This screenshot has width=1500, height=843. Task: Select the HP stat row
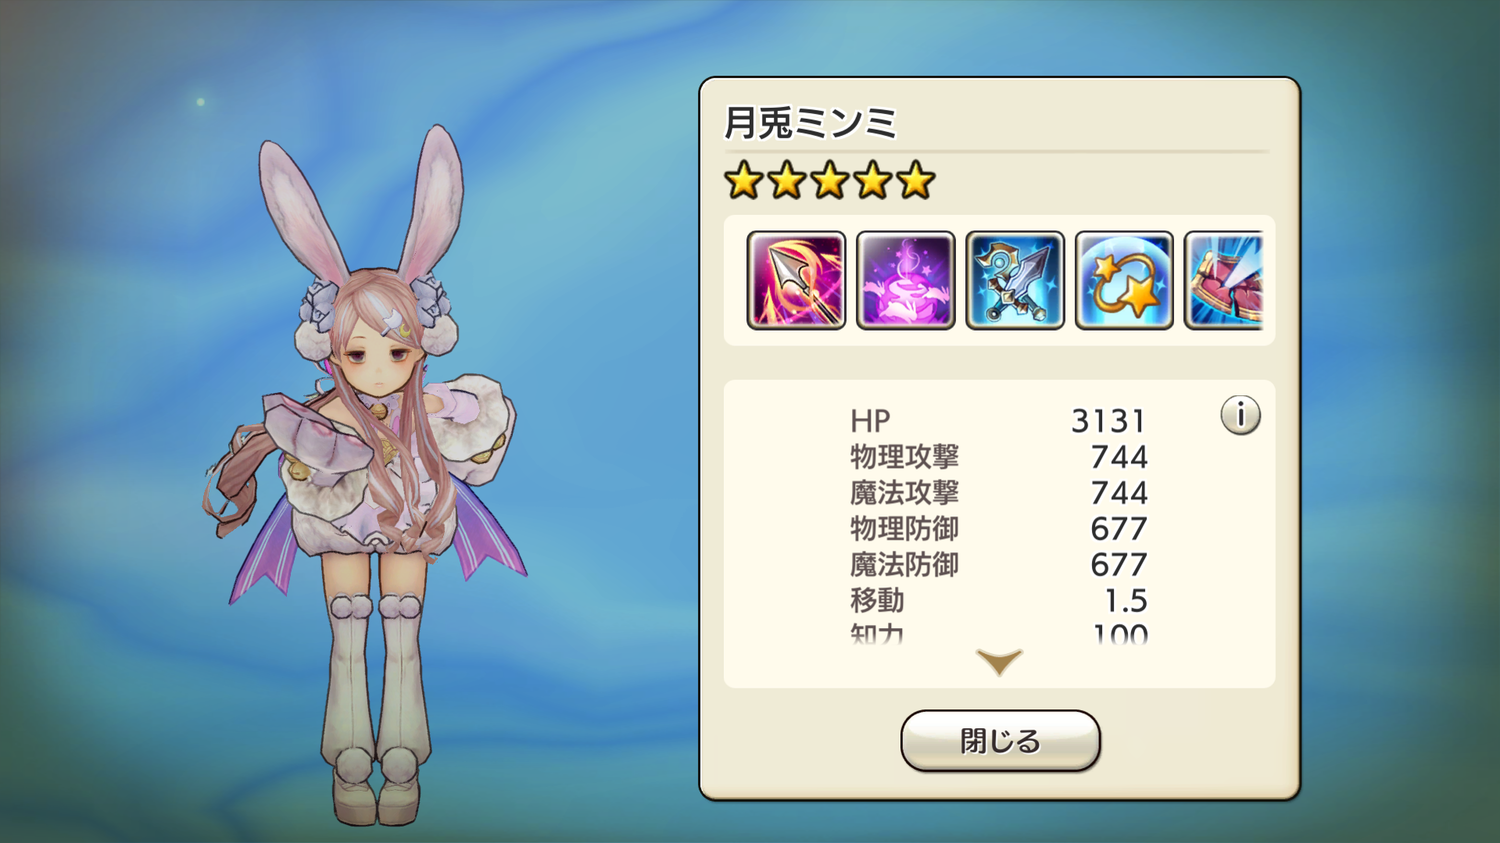(999, 421)
